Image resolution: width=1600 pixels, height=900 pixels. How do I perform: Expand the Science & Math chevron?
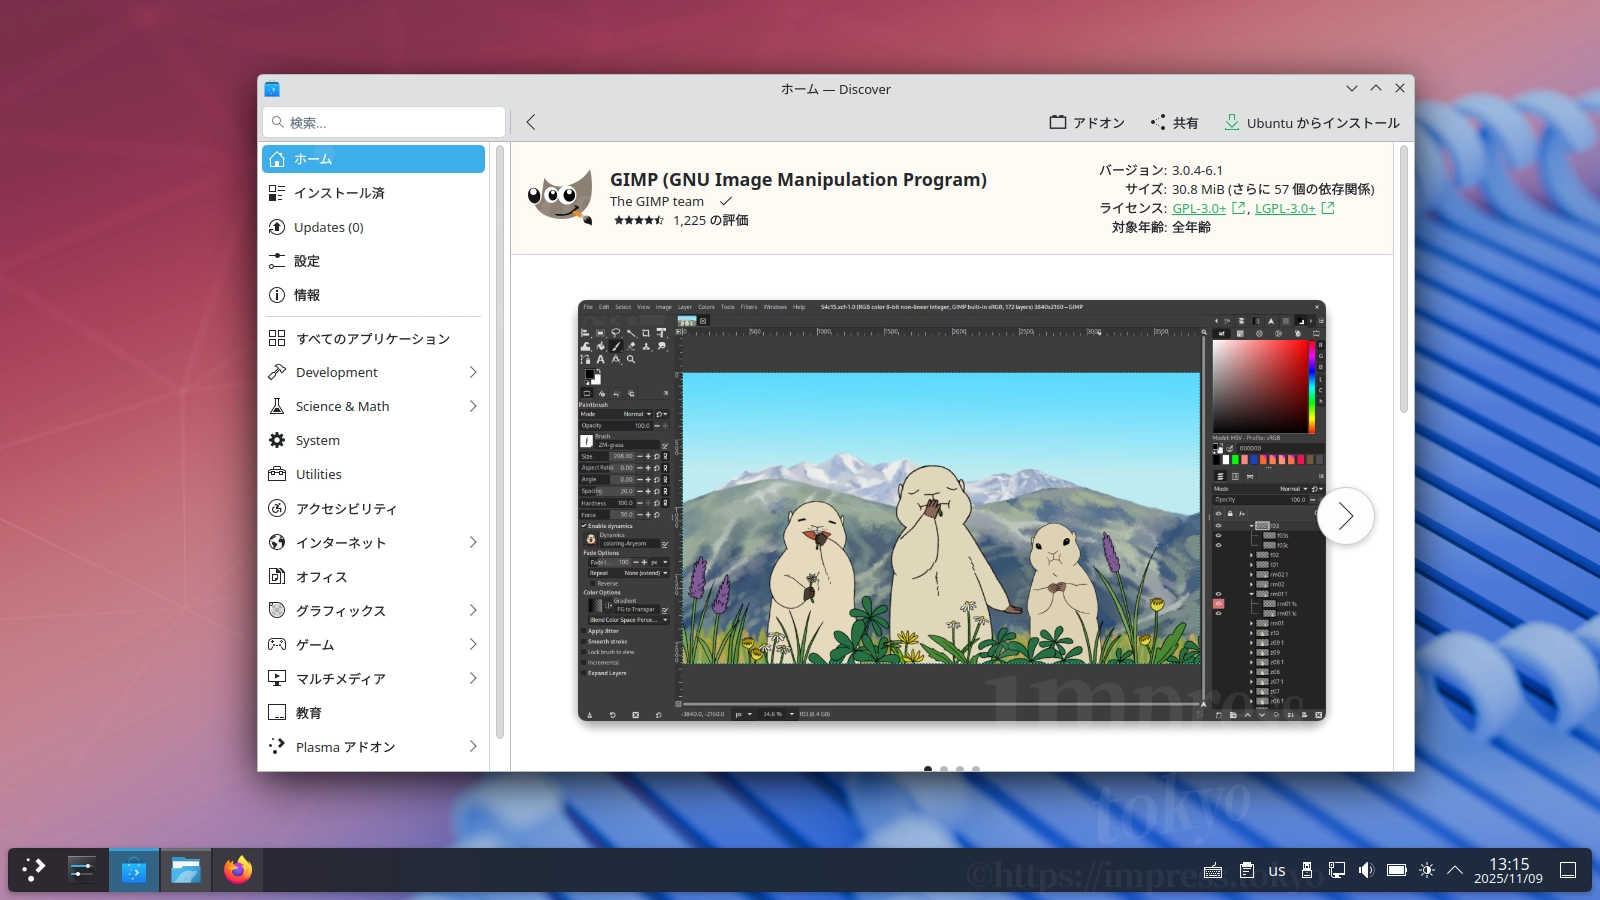point(473,406)
